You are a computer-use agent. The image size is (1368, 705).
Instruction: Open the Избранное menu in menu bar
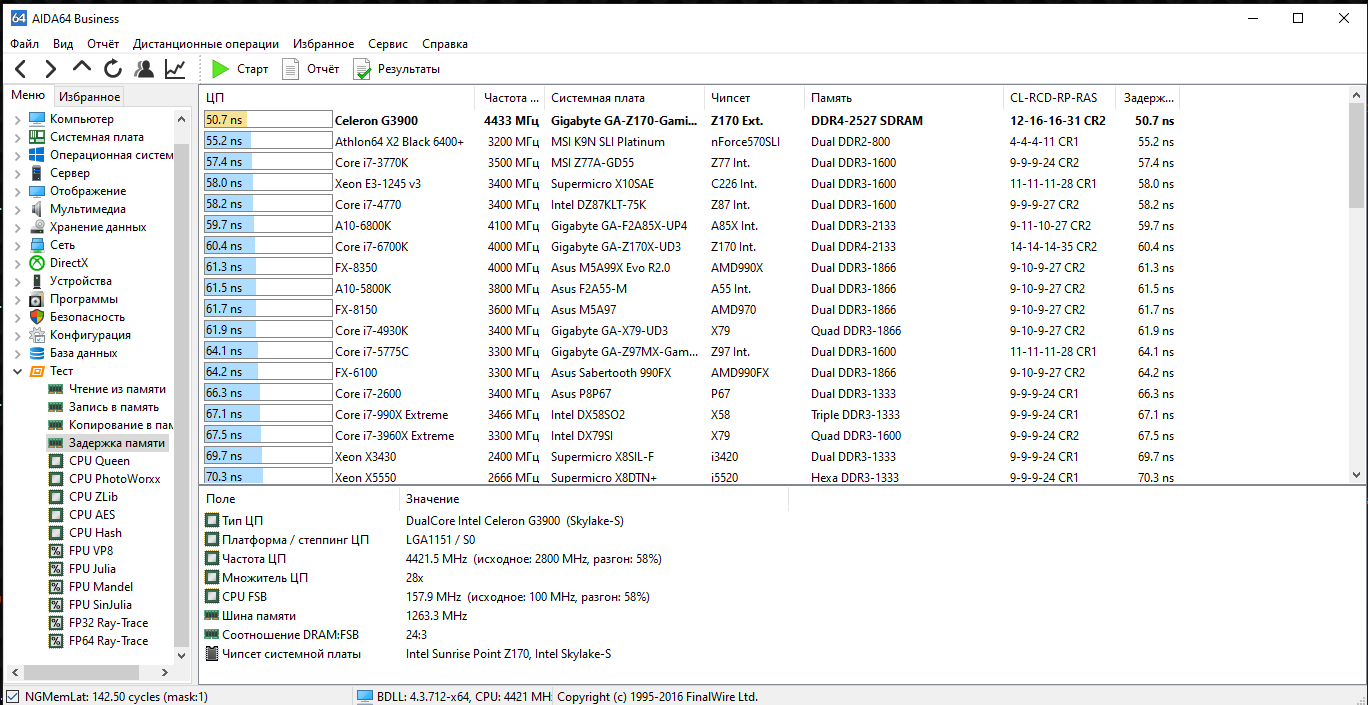[324, 44]
